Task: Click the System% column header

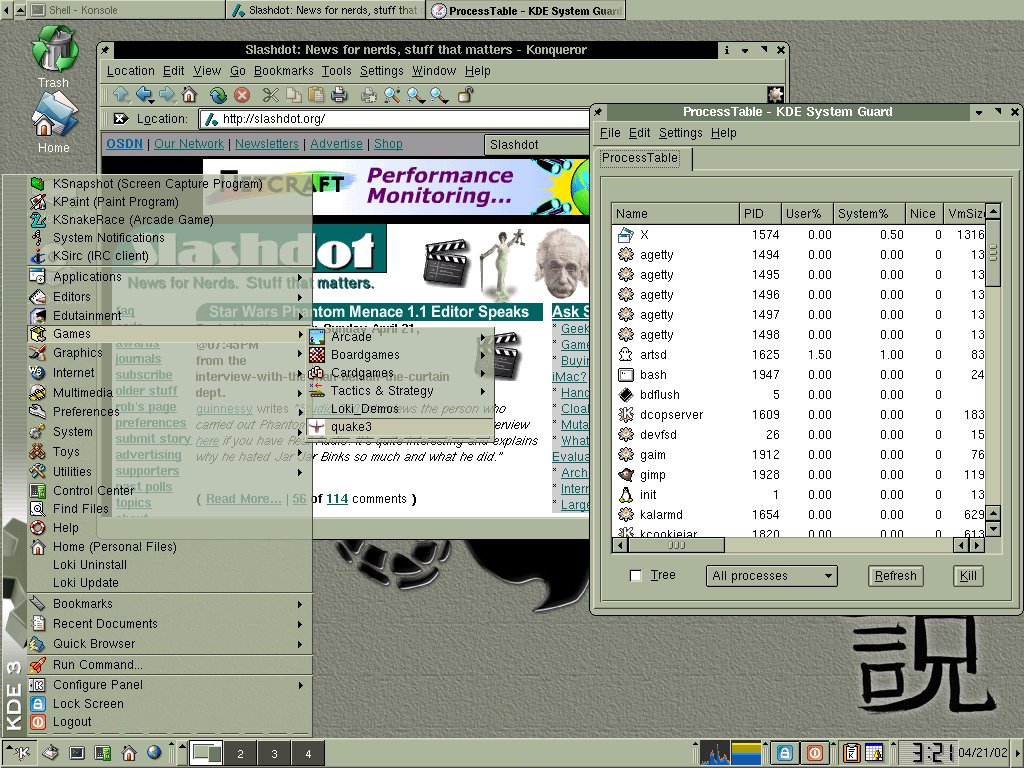Action: pos(868,214)
